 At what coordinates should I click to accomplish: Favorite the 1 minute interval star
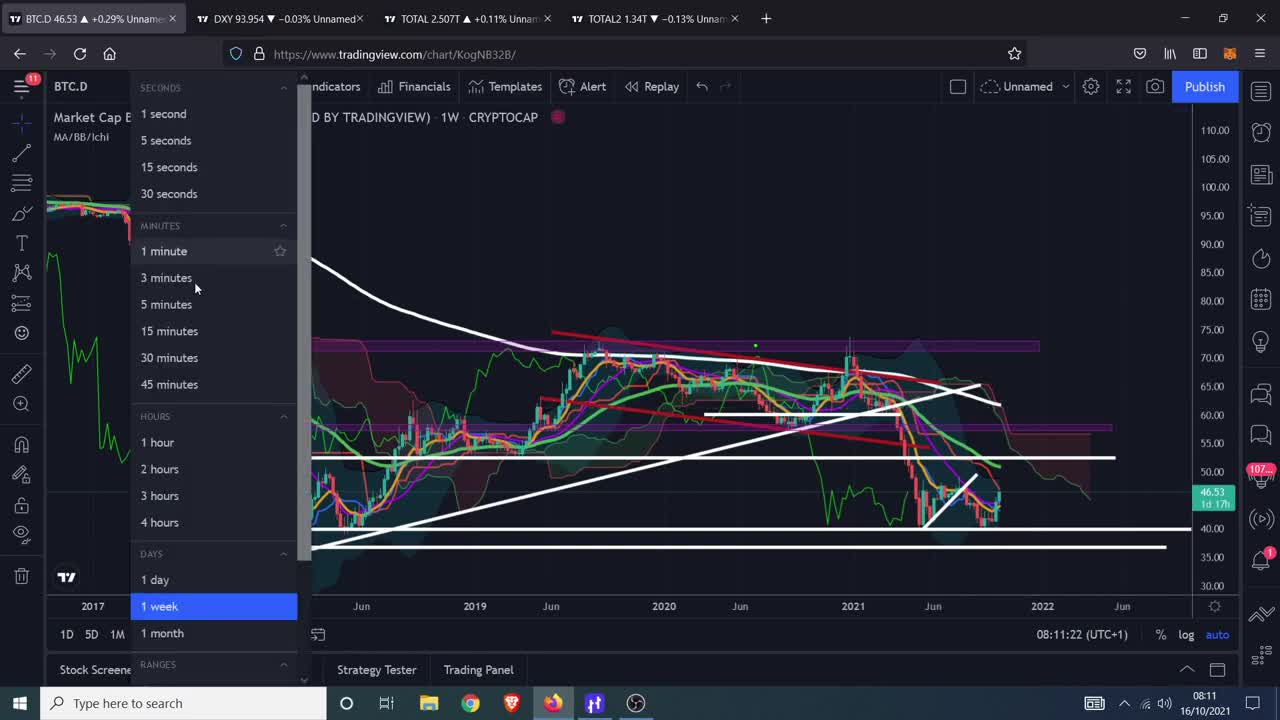[280, 251]
